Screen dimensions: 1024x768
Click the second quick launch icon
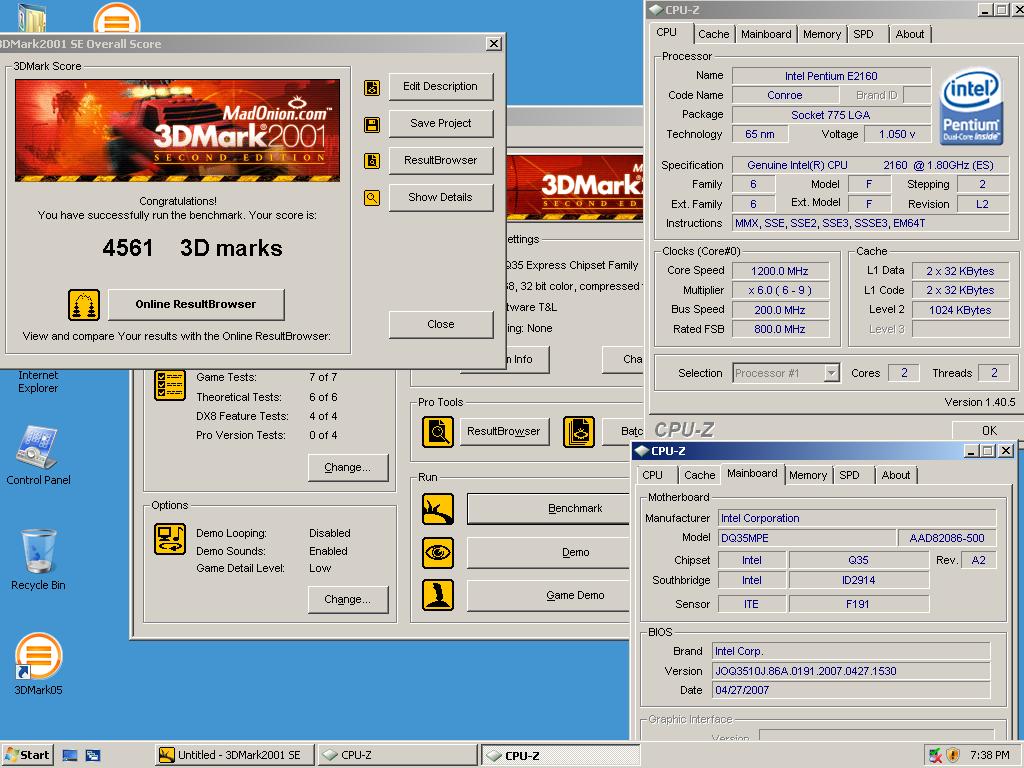pos(93,756)
